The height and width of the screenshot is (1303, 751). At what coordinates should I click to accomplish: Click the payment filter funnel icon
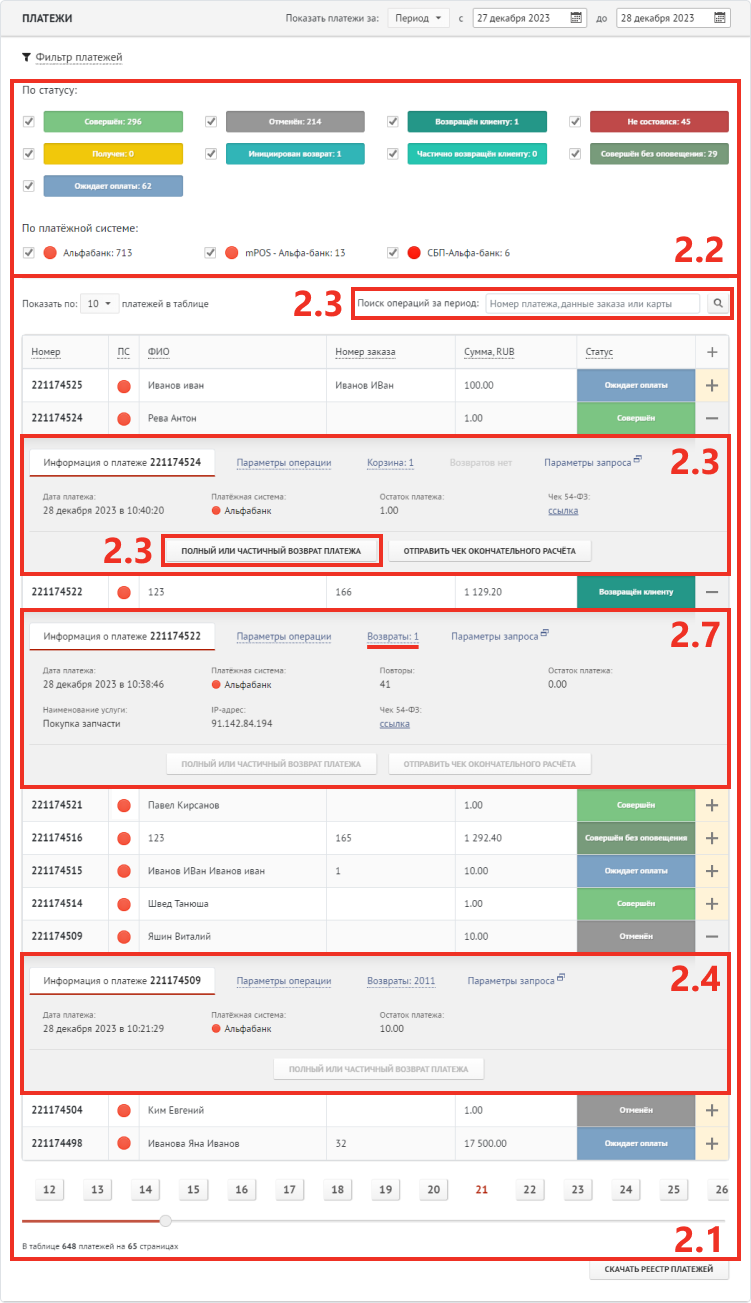click(x=27, y=58)
